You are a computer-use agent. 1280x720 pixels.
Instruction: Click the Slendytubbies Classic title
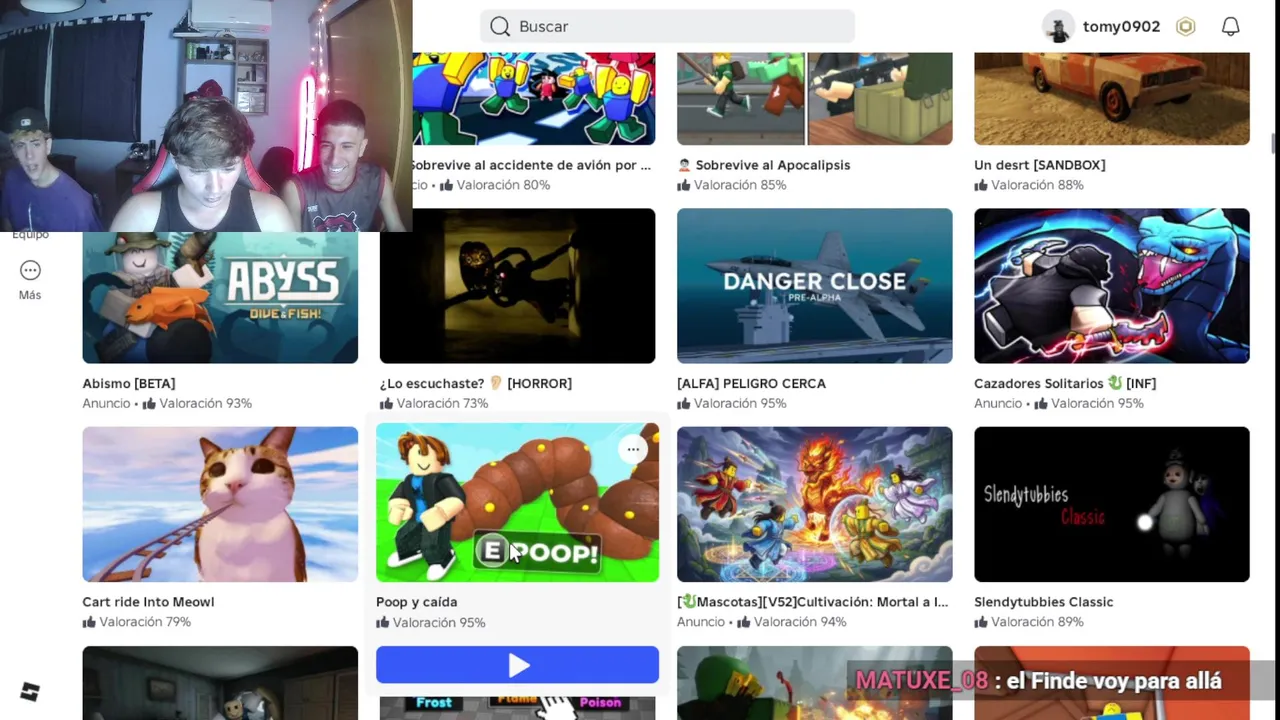tap(1044, 602)
